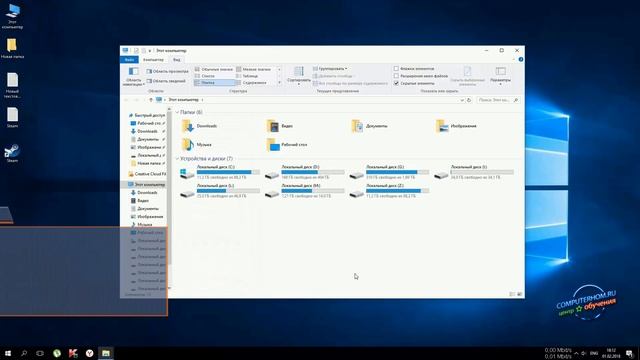Collapse Устройства и диски (7) group
The width and height of the screenshot is (640, 360).
[178, 159]
